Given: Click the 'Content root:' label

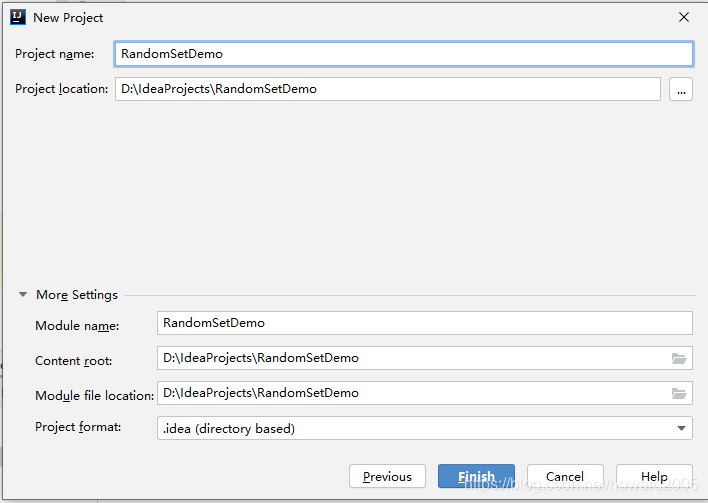Looking at the screenshot, I should coord(74,361).
